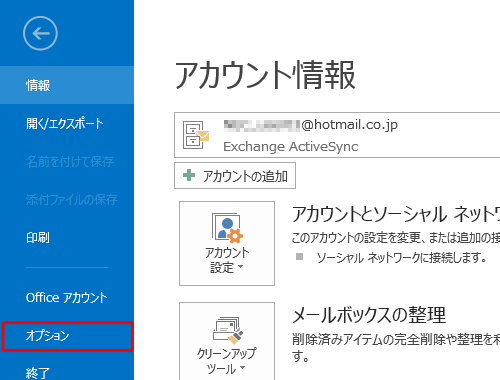This screenshot has width=500, height=380.
Task: Click the アカウントの追加 button
Action: (x=235, y=176)
